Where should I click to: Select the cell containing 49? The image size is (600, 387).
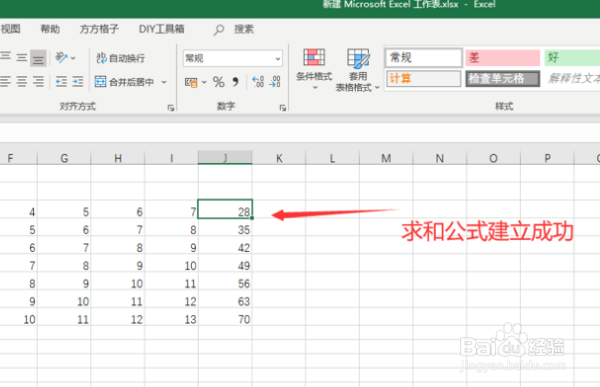[225, 263]
